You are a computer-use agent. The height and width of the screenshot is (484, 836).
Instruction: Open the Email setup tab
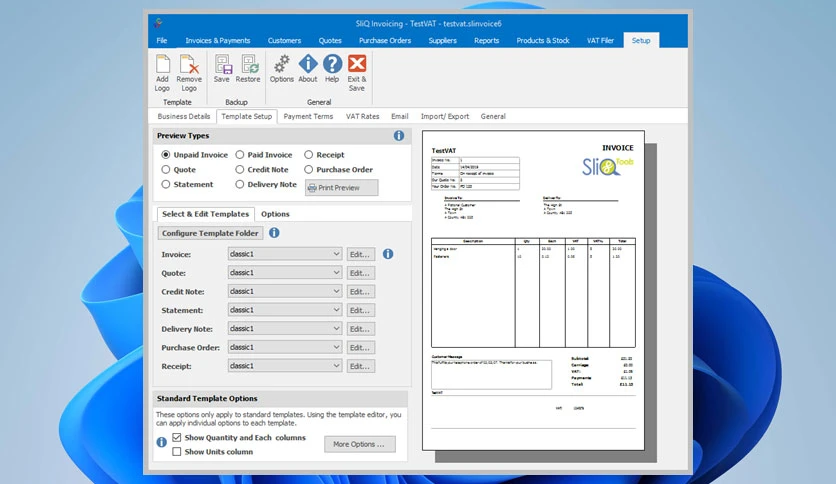pyautogui.click(x=399, y=116)
